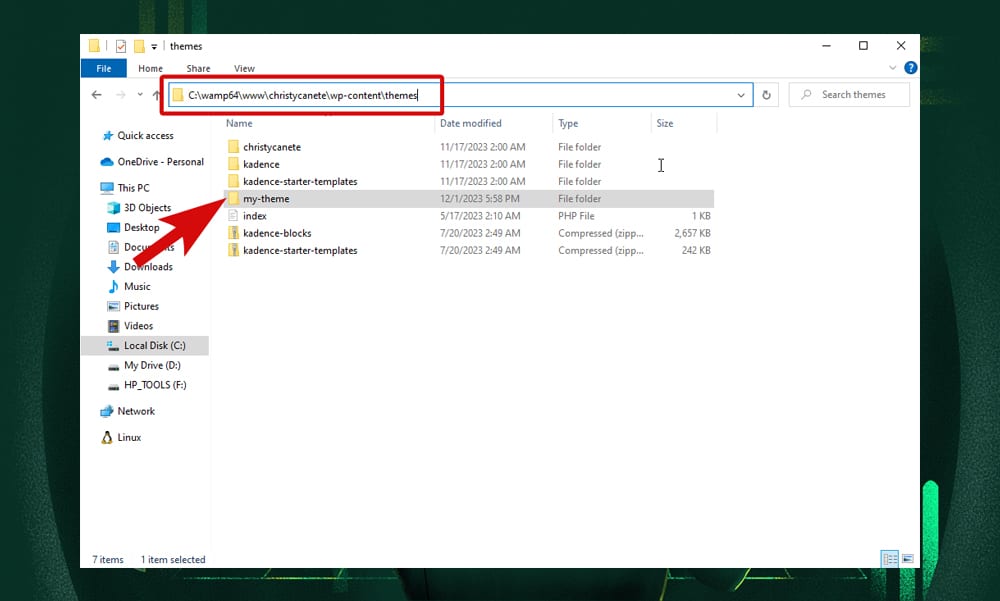Expand the ribbon using the chevron
The width and height of the screenshot is (1000, 601).
[894, 68]
